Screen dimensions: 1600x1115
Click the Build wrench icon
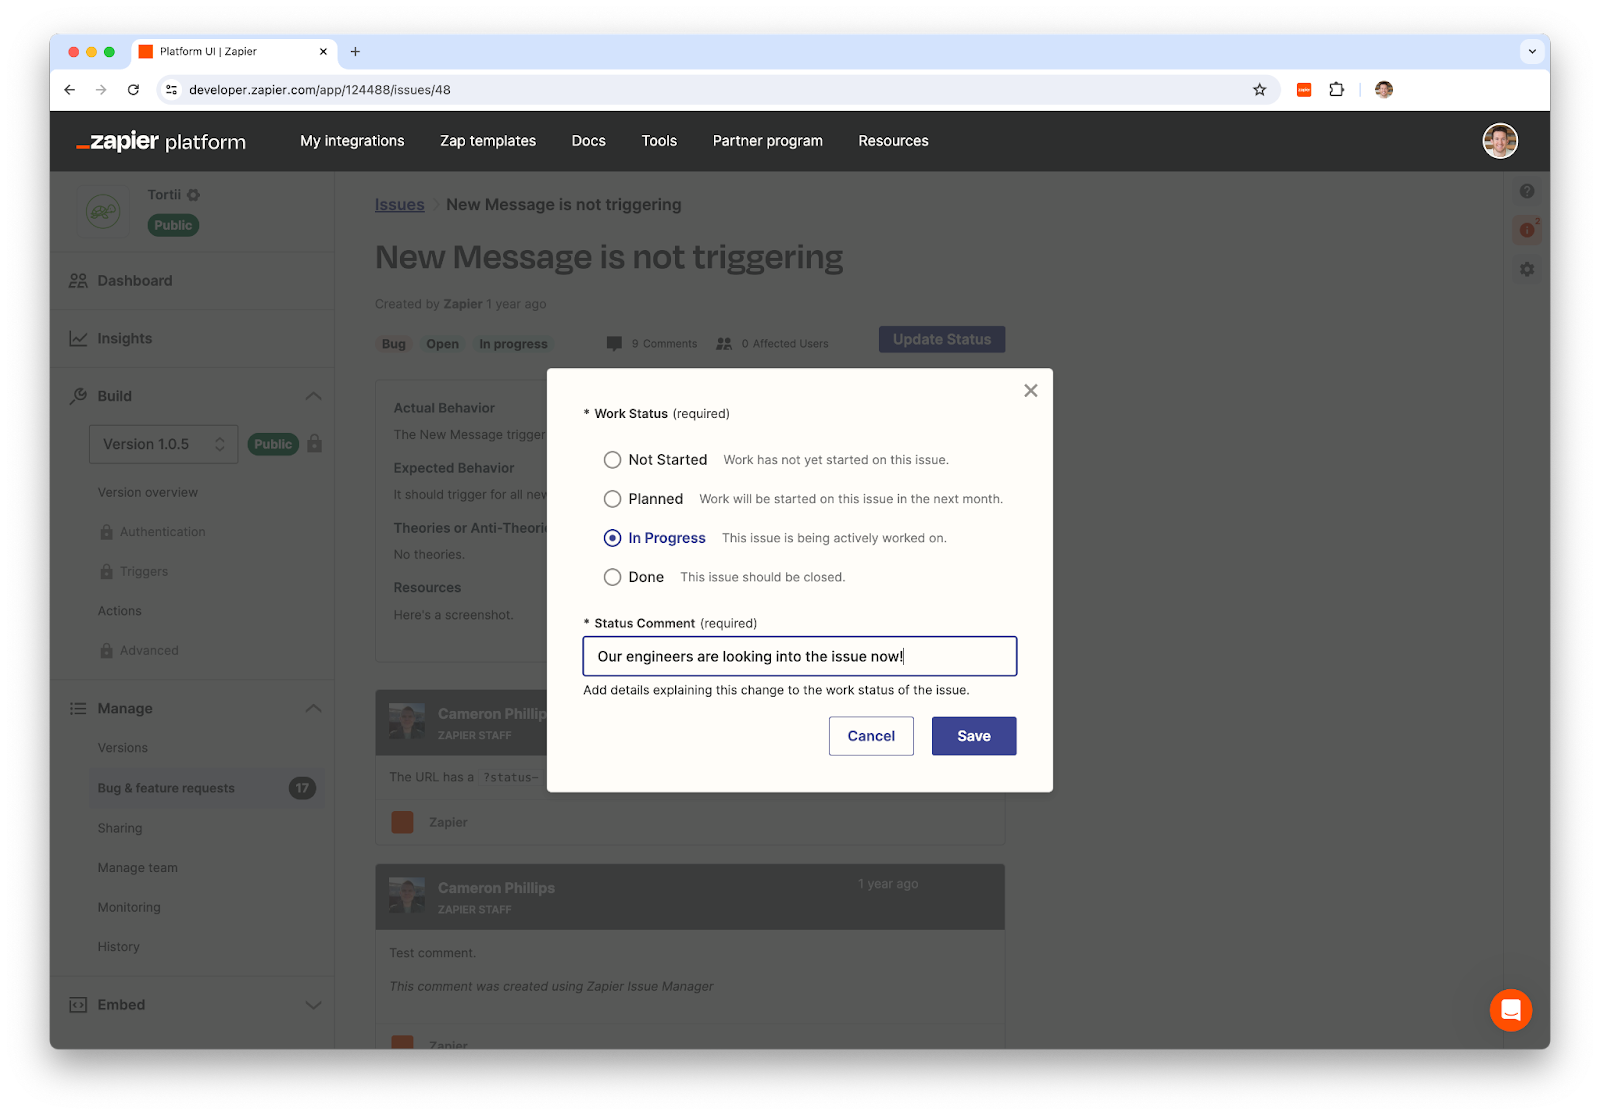tap(78, 396)
